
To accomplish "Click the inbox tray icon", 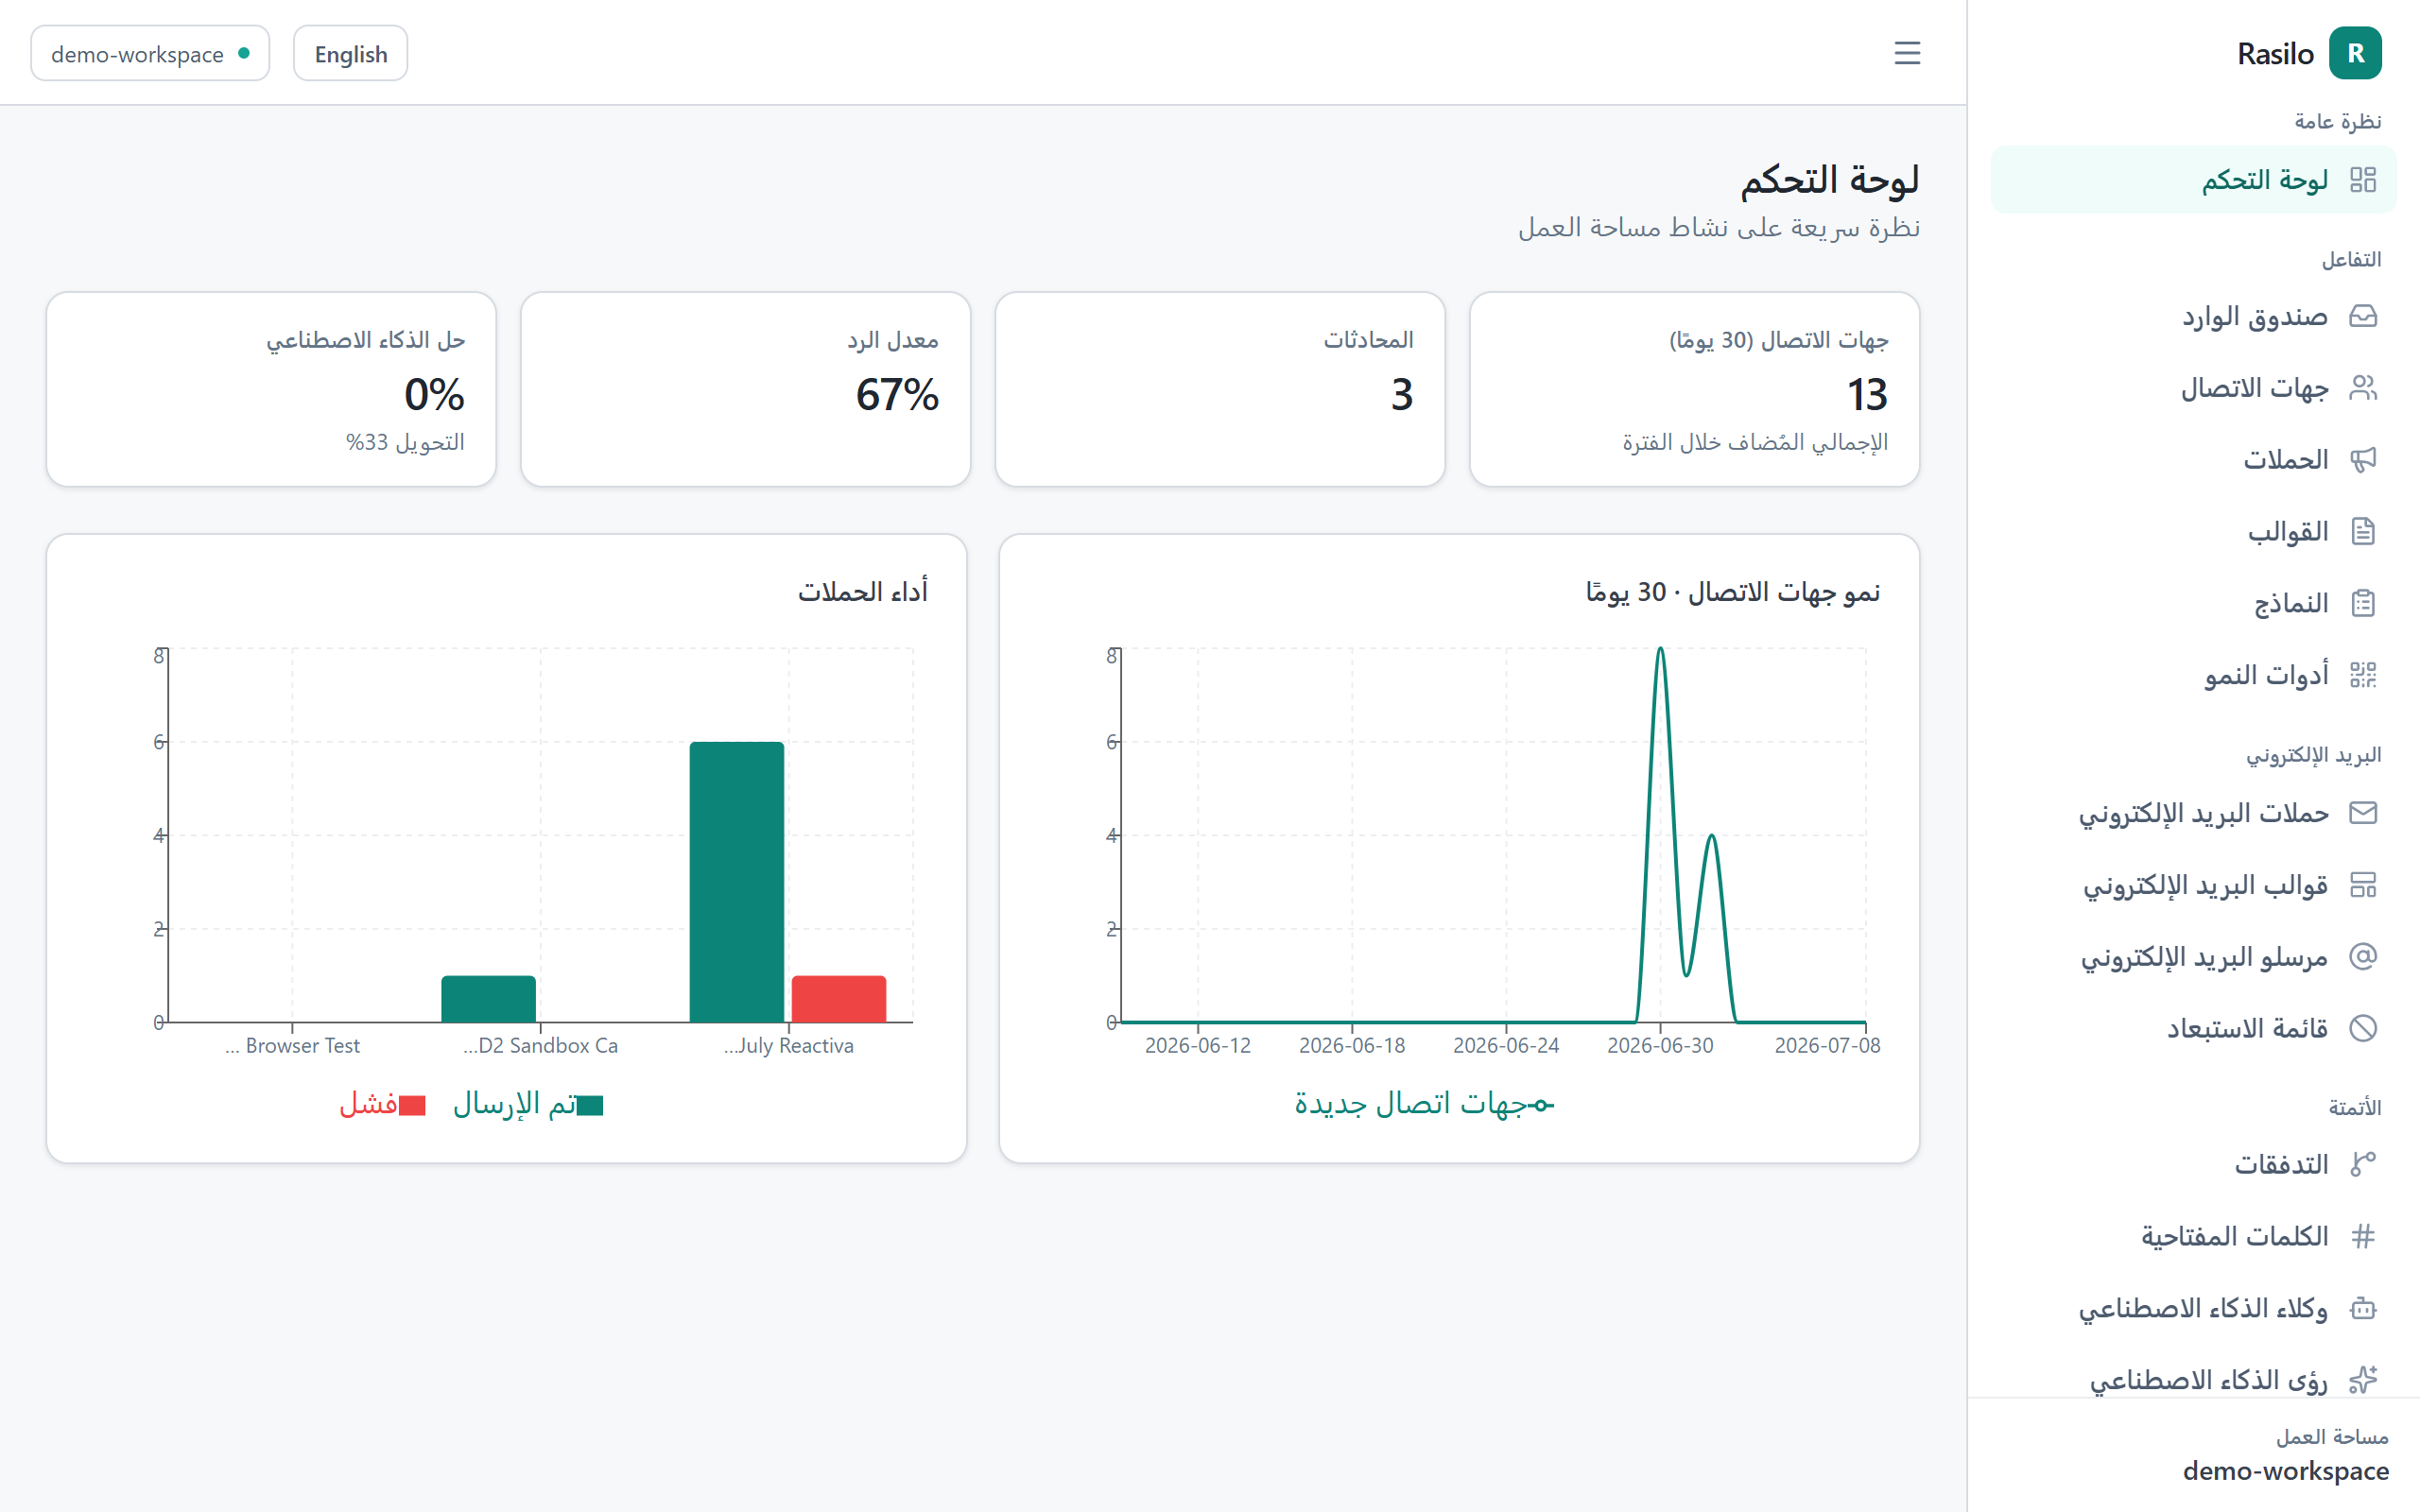I will (x=2363, y=316).
